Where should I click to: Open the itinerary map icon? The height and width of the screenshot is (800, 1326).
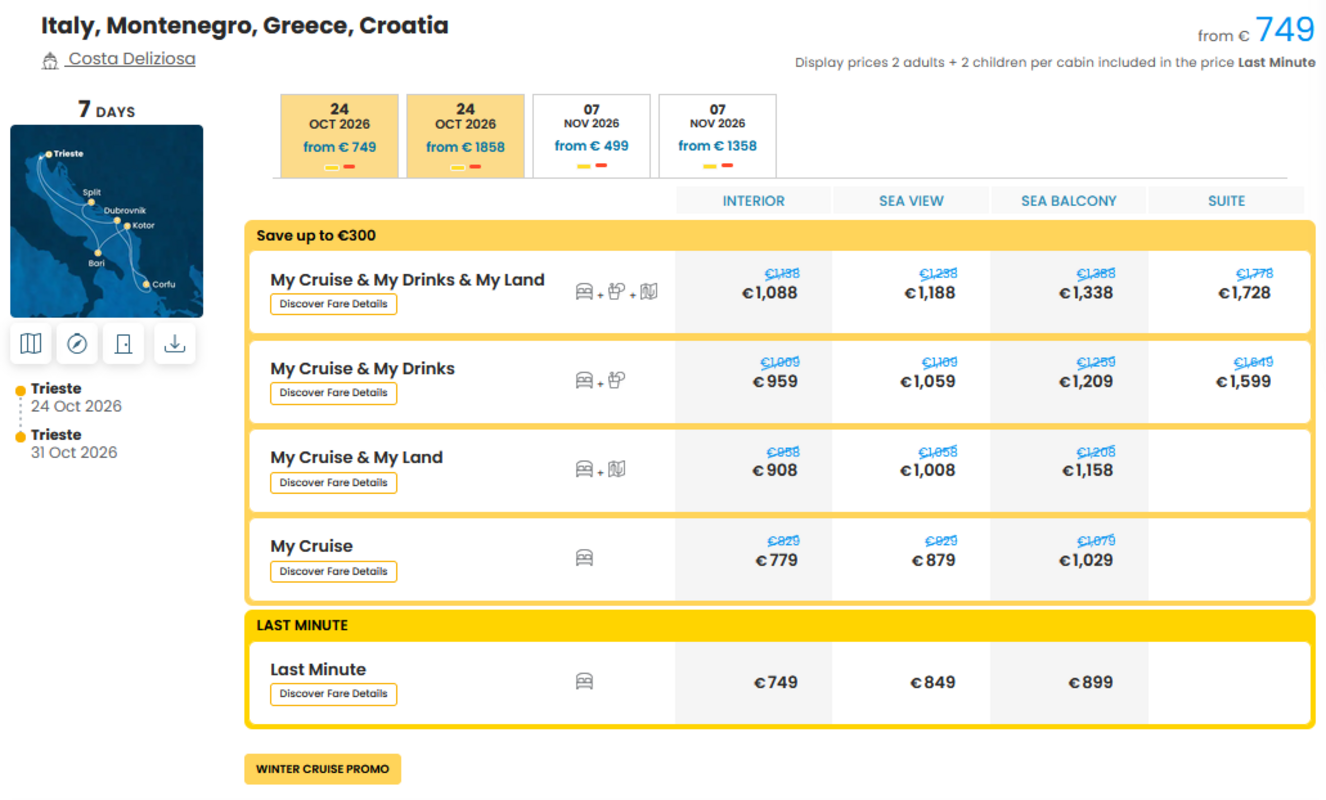31,344
